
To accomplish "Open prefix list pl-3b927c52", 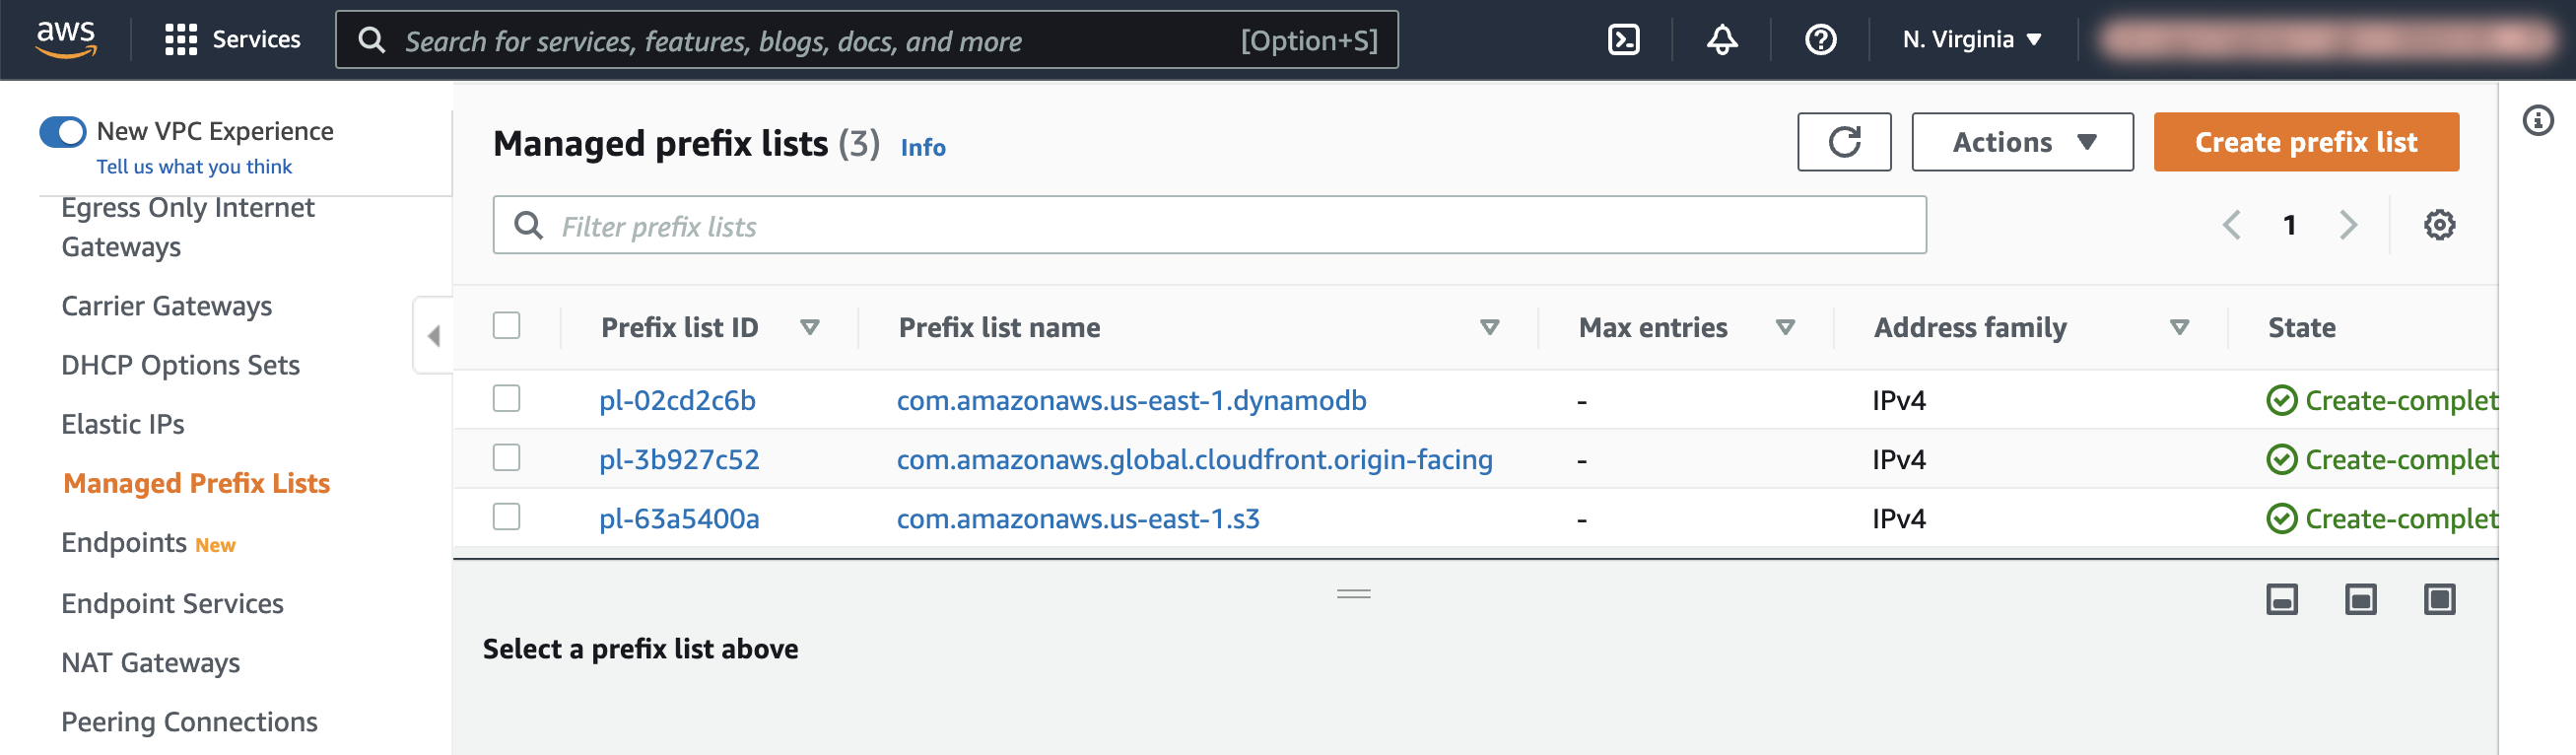I will click(x=679, y=459).
